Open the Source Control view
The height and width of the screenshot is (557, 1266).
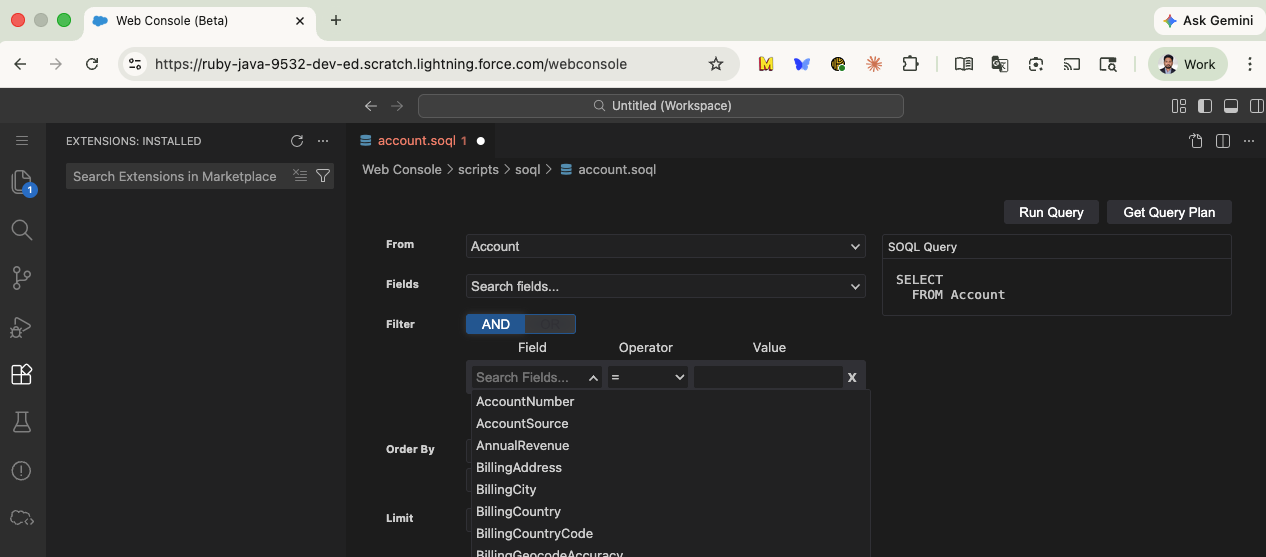22,278
